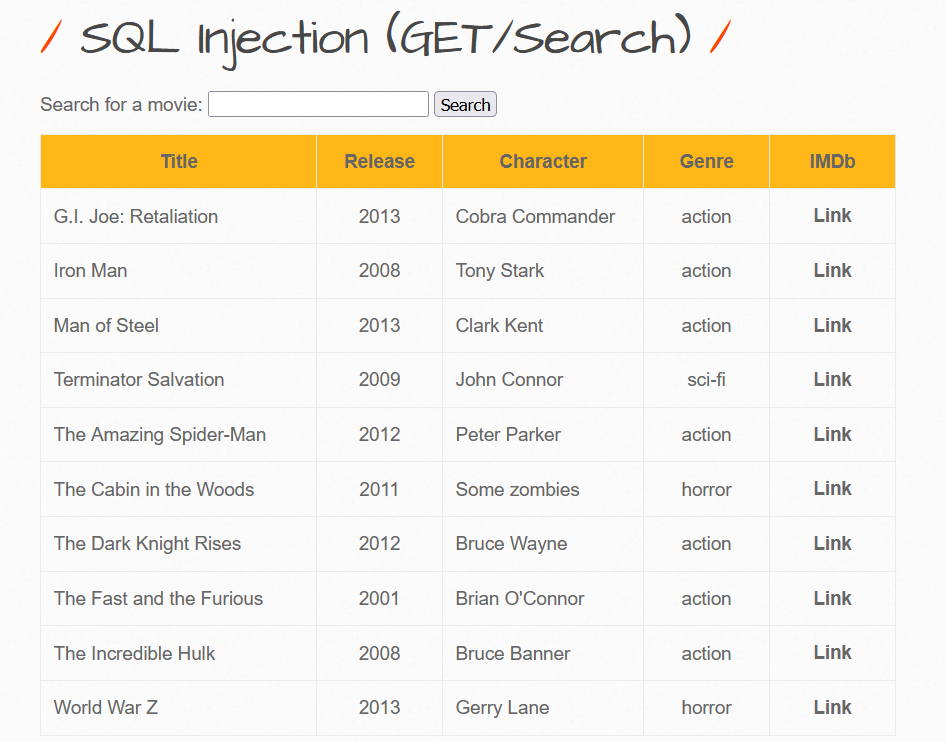Image resolution: width=946 pixels, height=742 pixels.
Task: Click the SQL Injection page heading
Action: [x=386, y=40]
